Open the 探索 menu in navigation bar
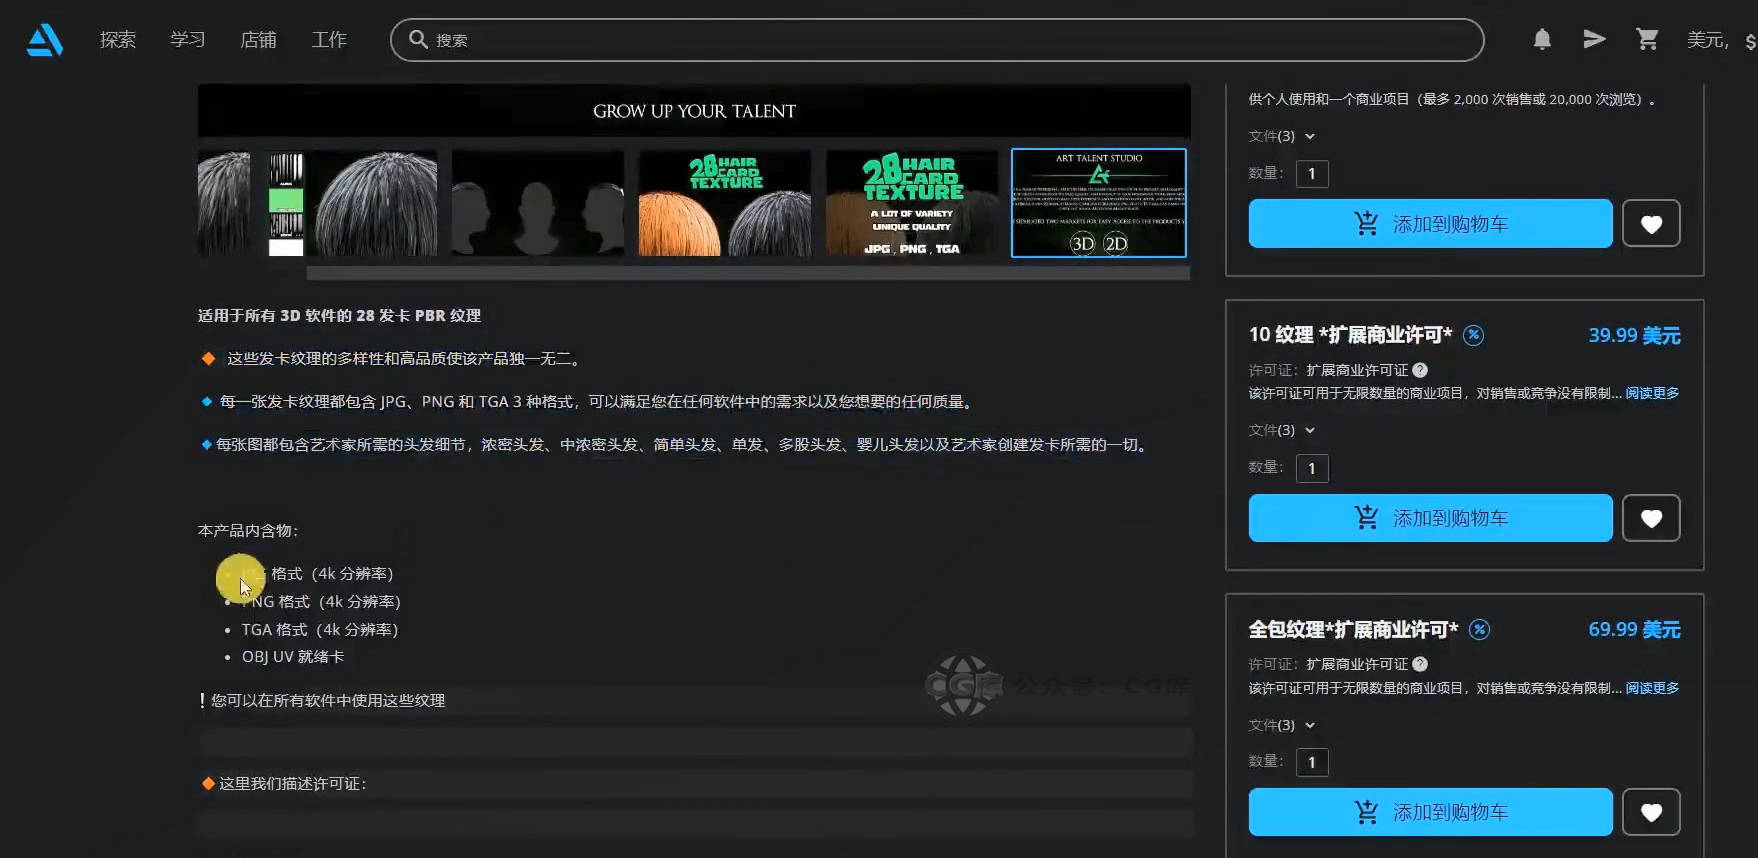1758x858 pixels. [x=118, y=40]
